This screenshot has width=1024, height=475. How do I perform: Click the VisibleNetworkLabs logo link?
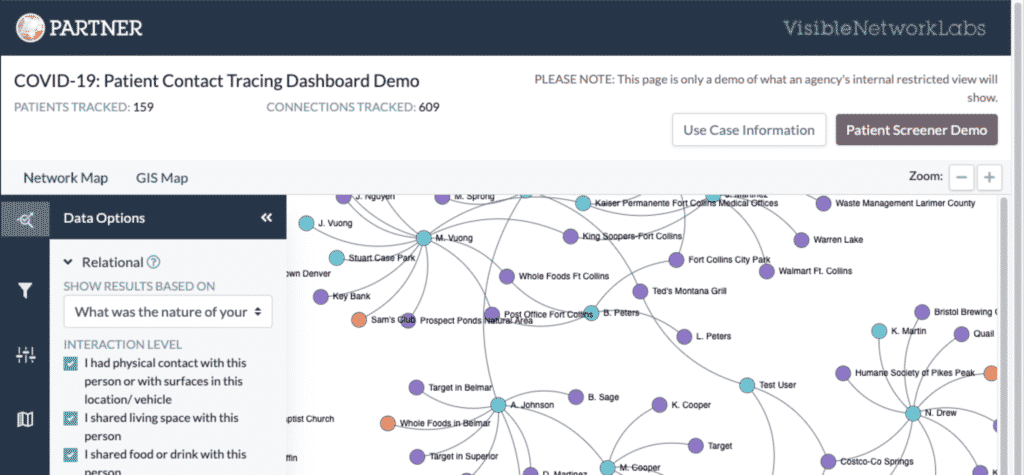click(884, 28)
